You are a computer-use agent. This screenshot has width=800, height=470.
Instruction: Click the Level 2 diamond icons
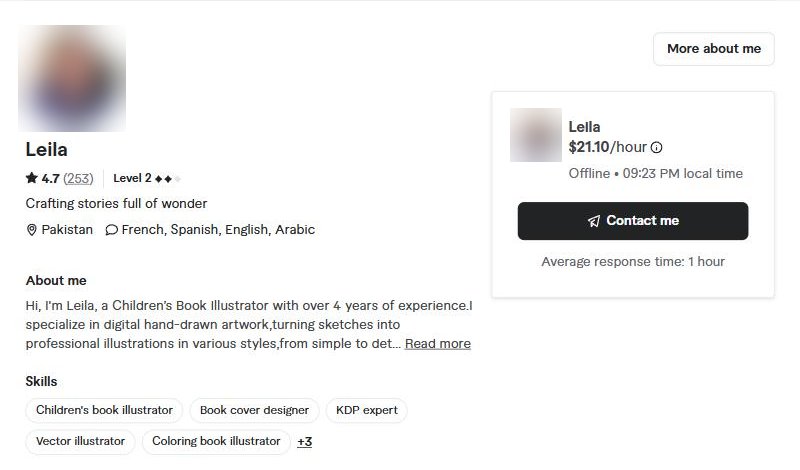(167, 179)
